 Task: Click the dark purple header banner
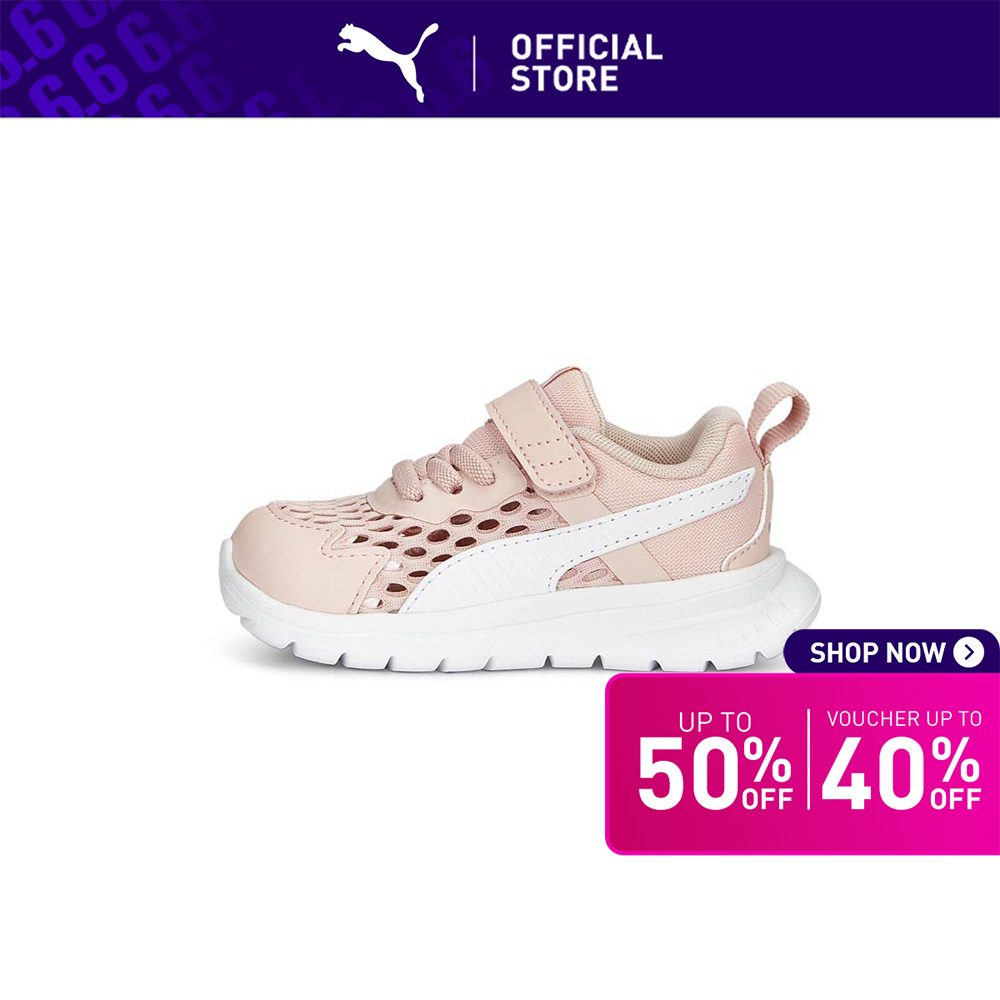(500, 59)
